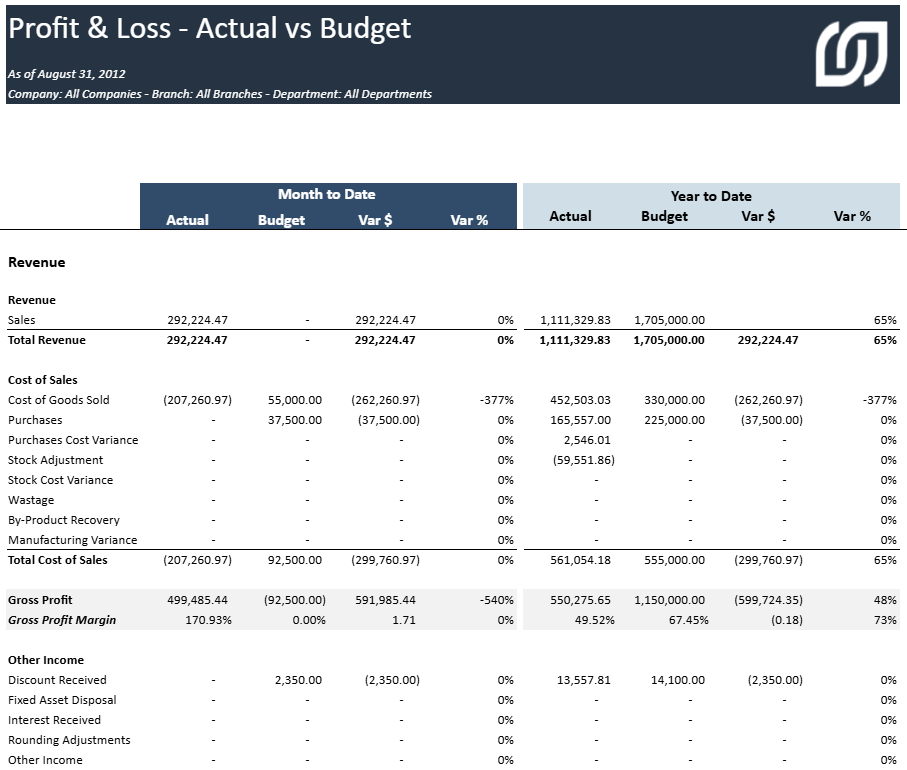The width and height of the screenshot is (907, 770).
Task: Click the Actual column under Month to Date
Action: point(187,219)
